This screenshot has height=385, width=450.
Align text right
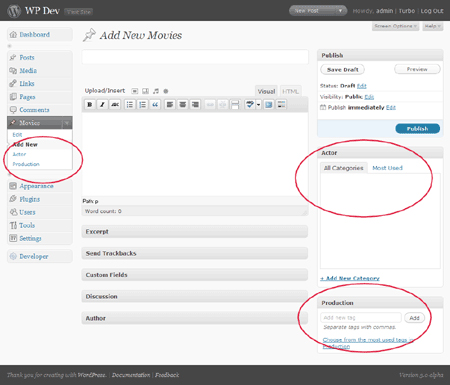[195, 105]
